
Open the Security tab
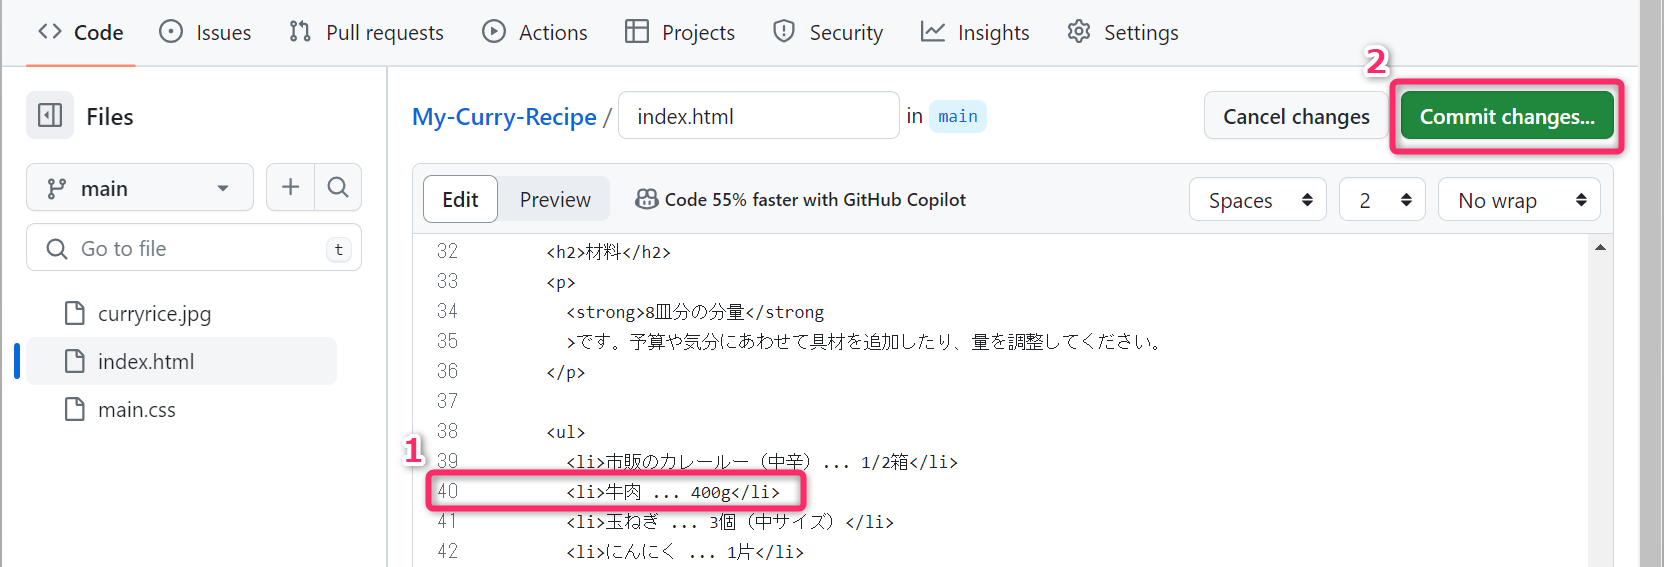click(828, 32)
